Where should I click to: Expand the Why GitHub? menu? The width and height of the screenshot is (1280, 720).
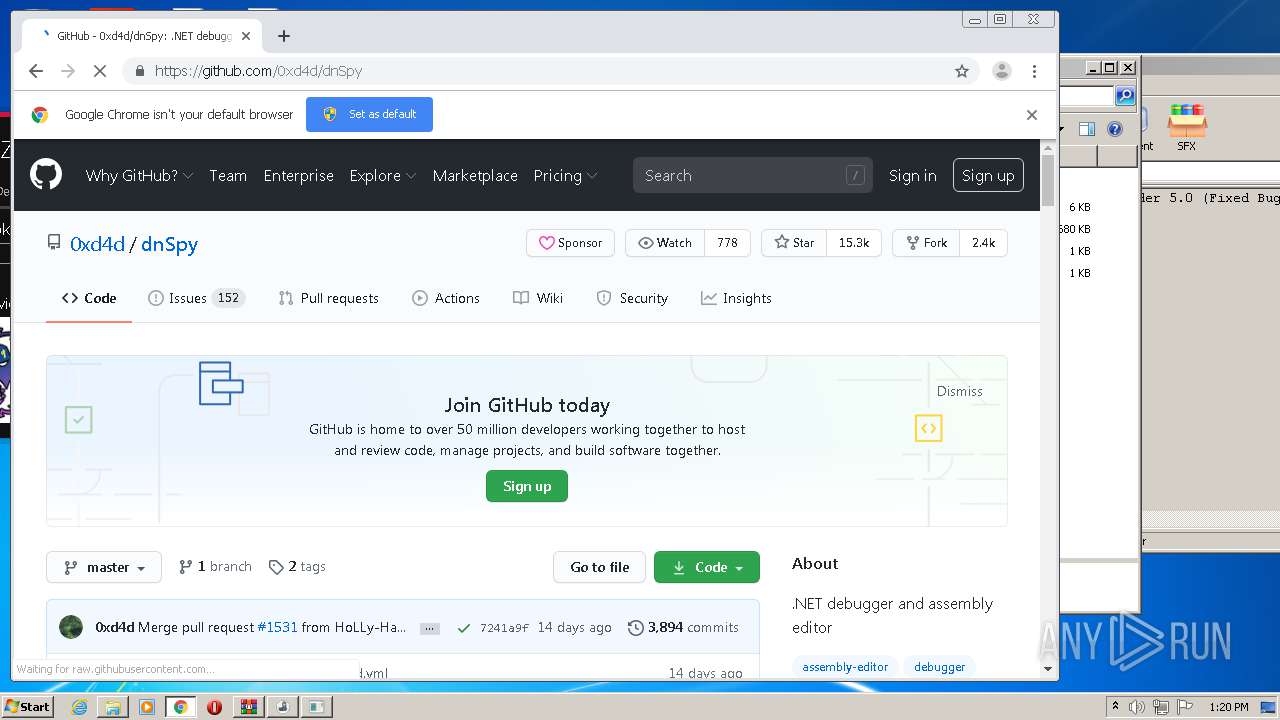coord(139,175)
